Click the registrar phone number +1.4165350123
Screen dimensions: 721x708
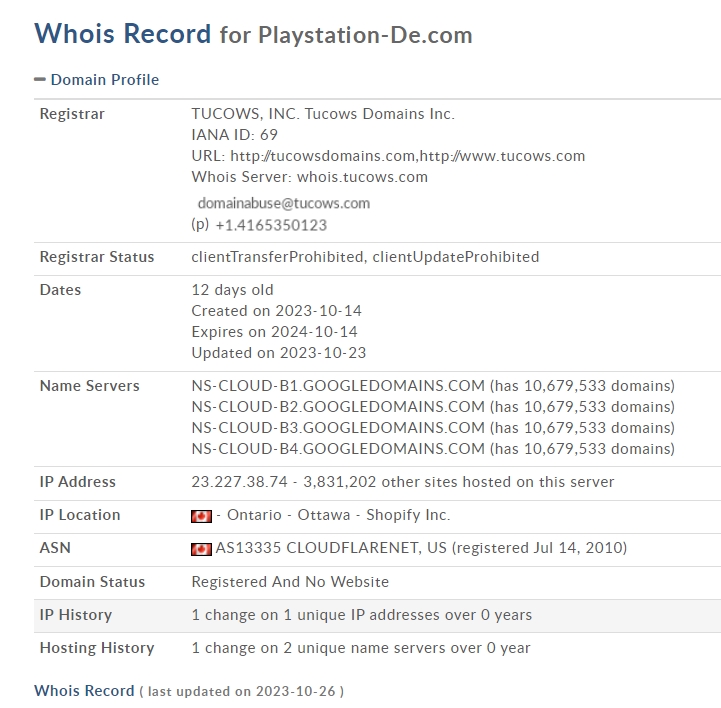(271, 225)
